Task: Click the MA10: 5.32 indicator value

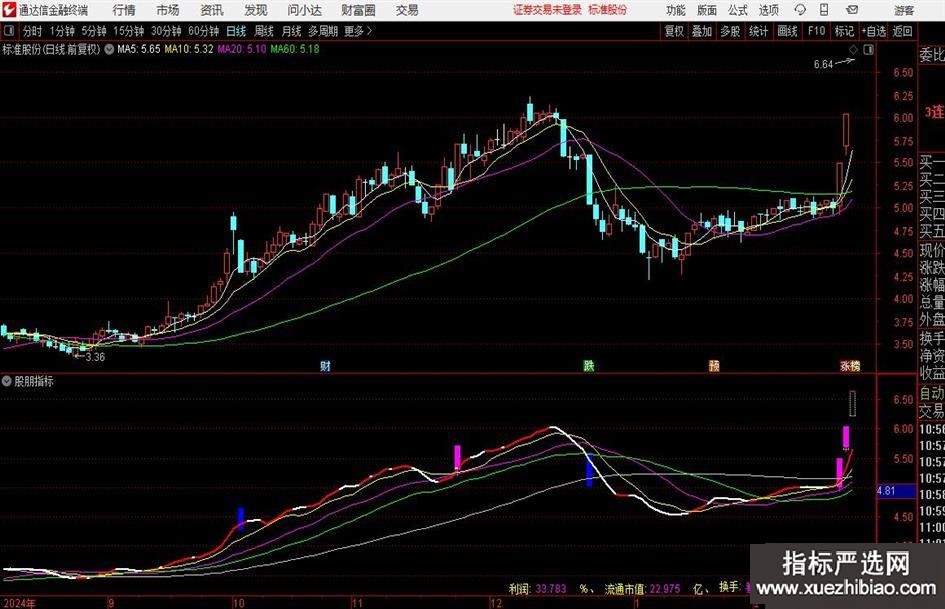Action: click(189, 49)
